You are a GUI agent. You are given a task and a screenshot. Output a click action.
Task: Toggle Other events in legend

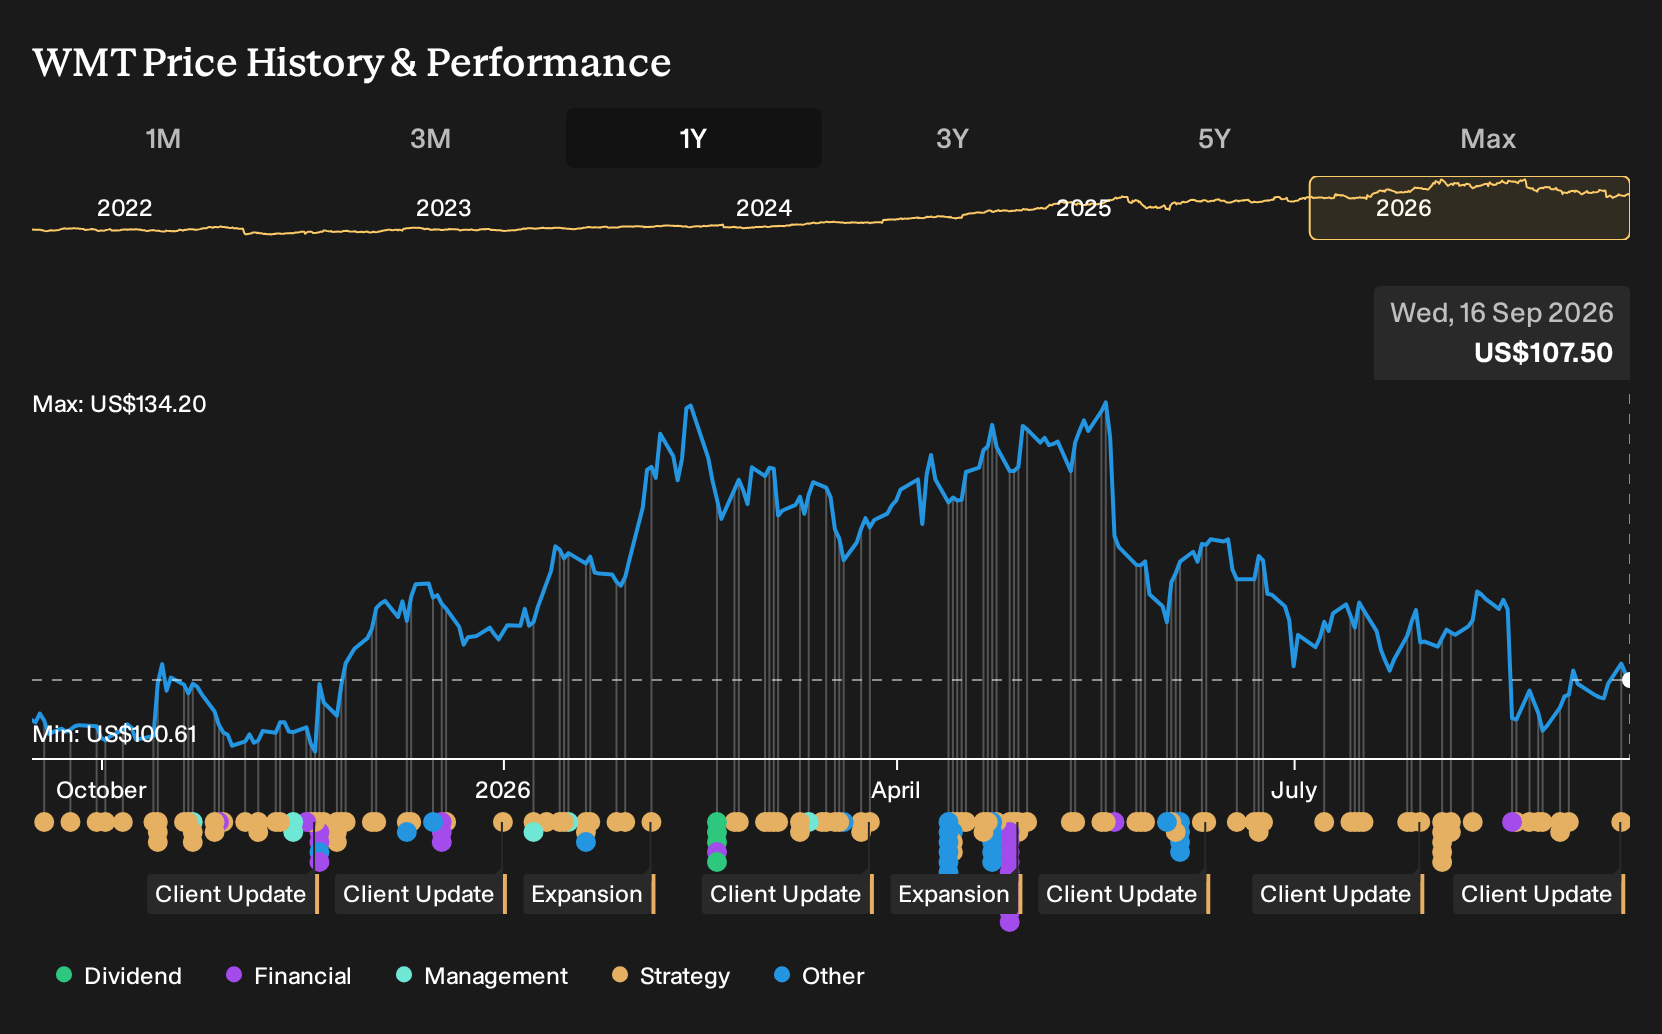click(819, 976)
